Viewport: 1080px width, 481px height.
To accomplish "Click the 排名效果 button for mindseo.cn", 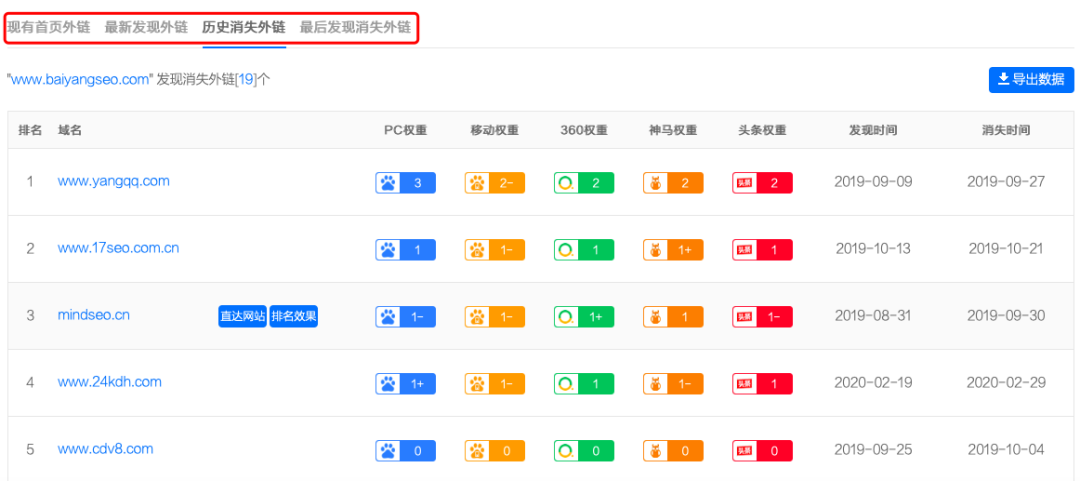I will [293, 316].
